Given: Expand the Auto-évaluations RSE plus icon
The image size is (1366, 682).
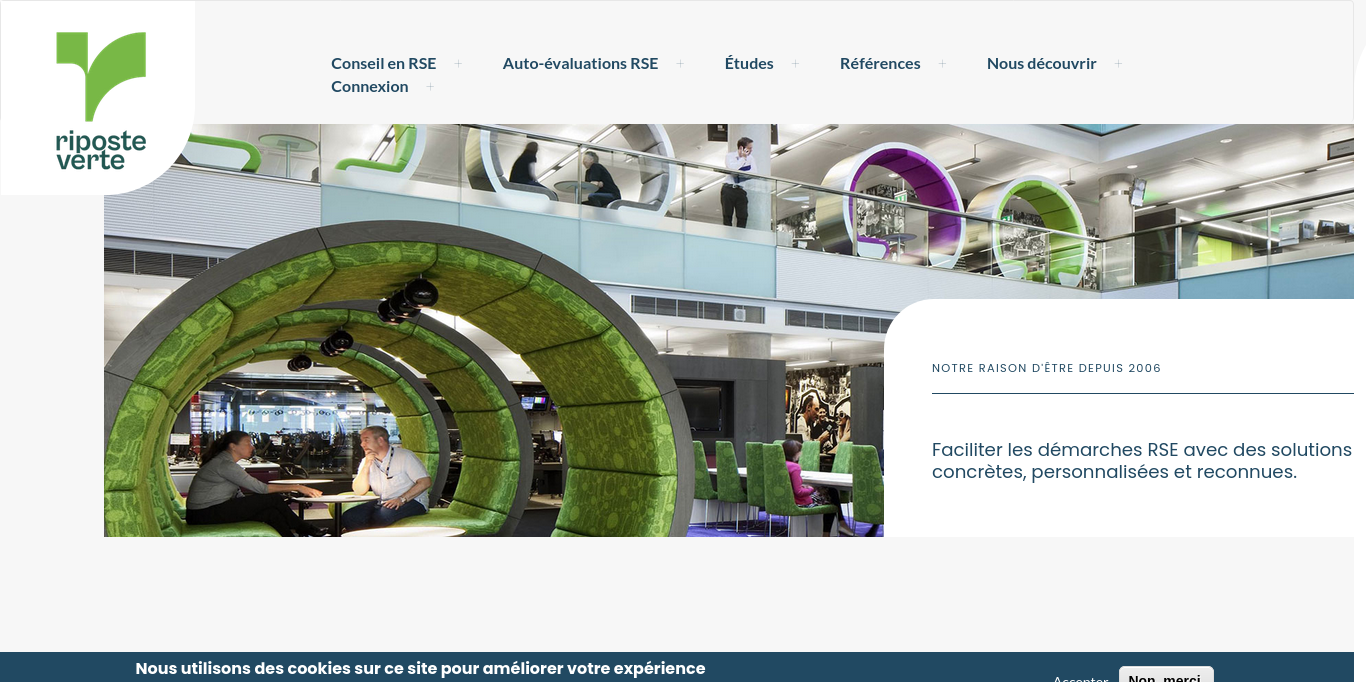Looking at the screenshot, I should [x=680, y=64].
